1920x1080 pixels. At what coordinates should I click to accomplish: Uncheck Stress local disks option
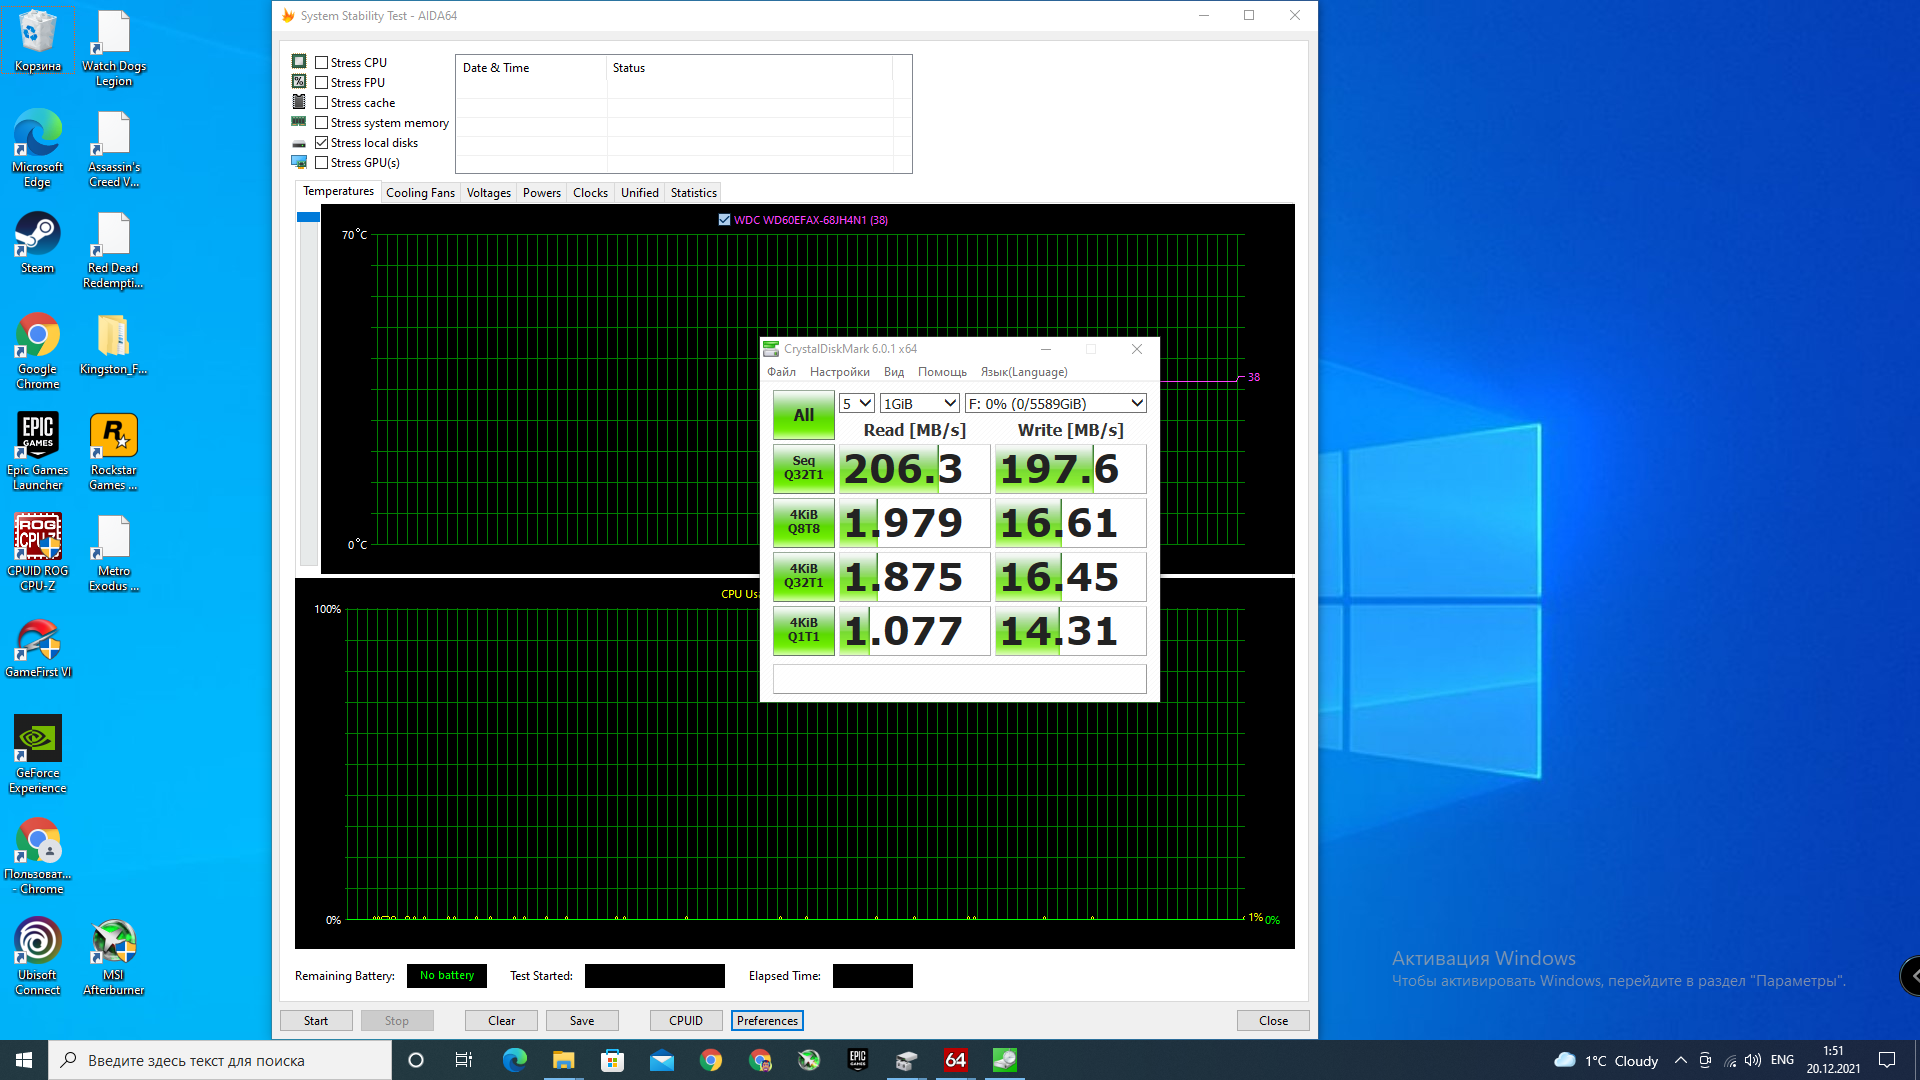[322, 143]
